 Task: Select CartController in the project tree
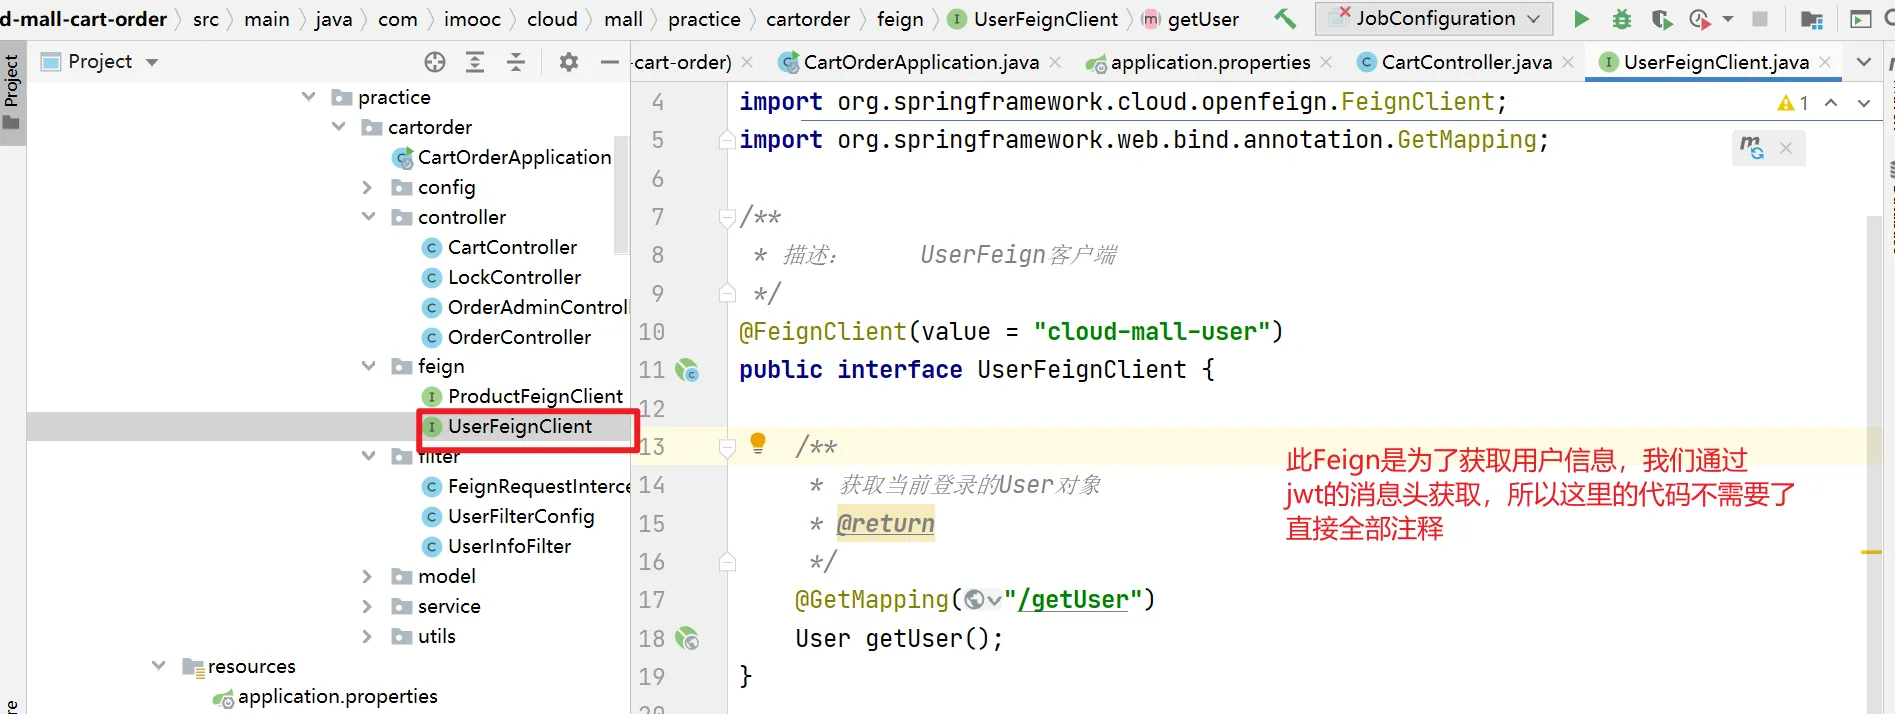[512, 247]
